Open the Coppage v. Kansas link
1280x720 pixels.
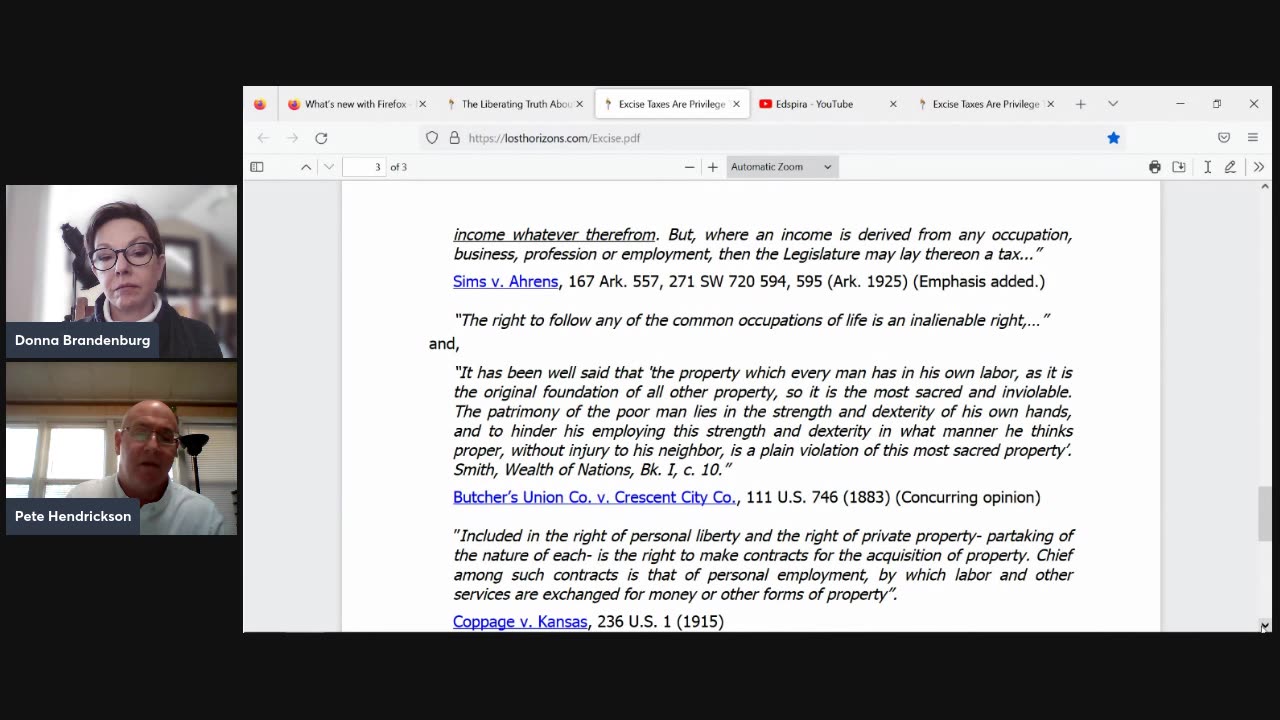[520, 622]
